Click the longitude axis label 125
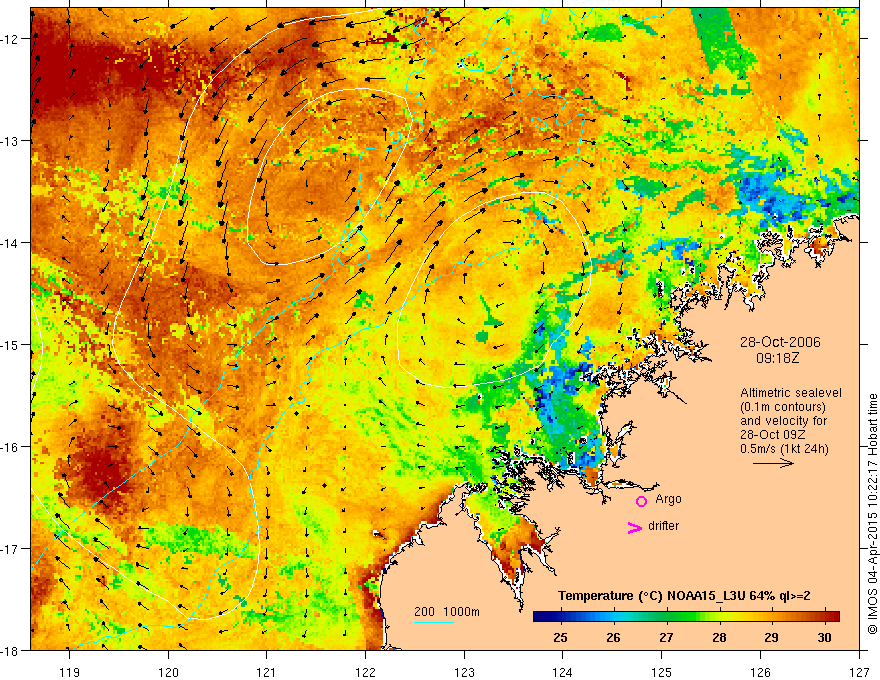This screenshot has height=680, width=880. pos(661,672)
